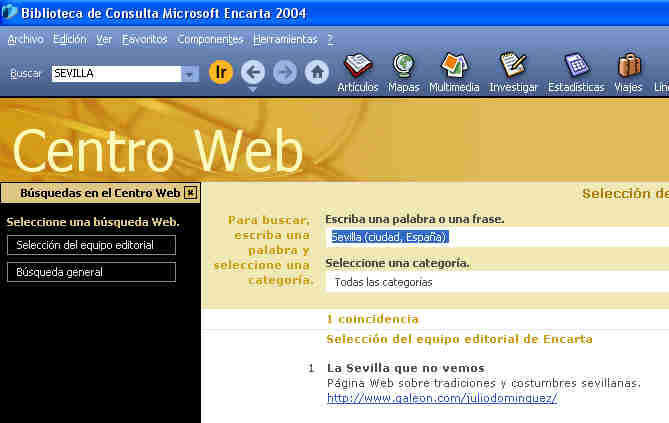Open the Investigar notepad icon
Image resolution: width=669 pixels, height=423 pixels.
pos(513,66)
